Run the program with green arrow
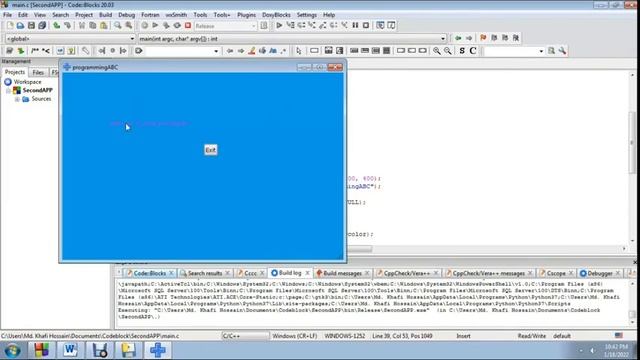The width and height of the screenshot is (640, 360). tap(155, 26)
